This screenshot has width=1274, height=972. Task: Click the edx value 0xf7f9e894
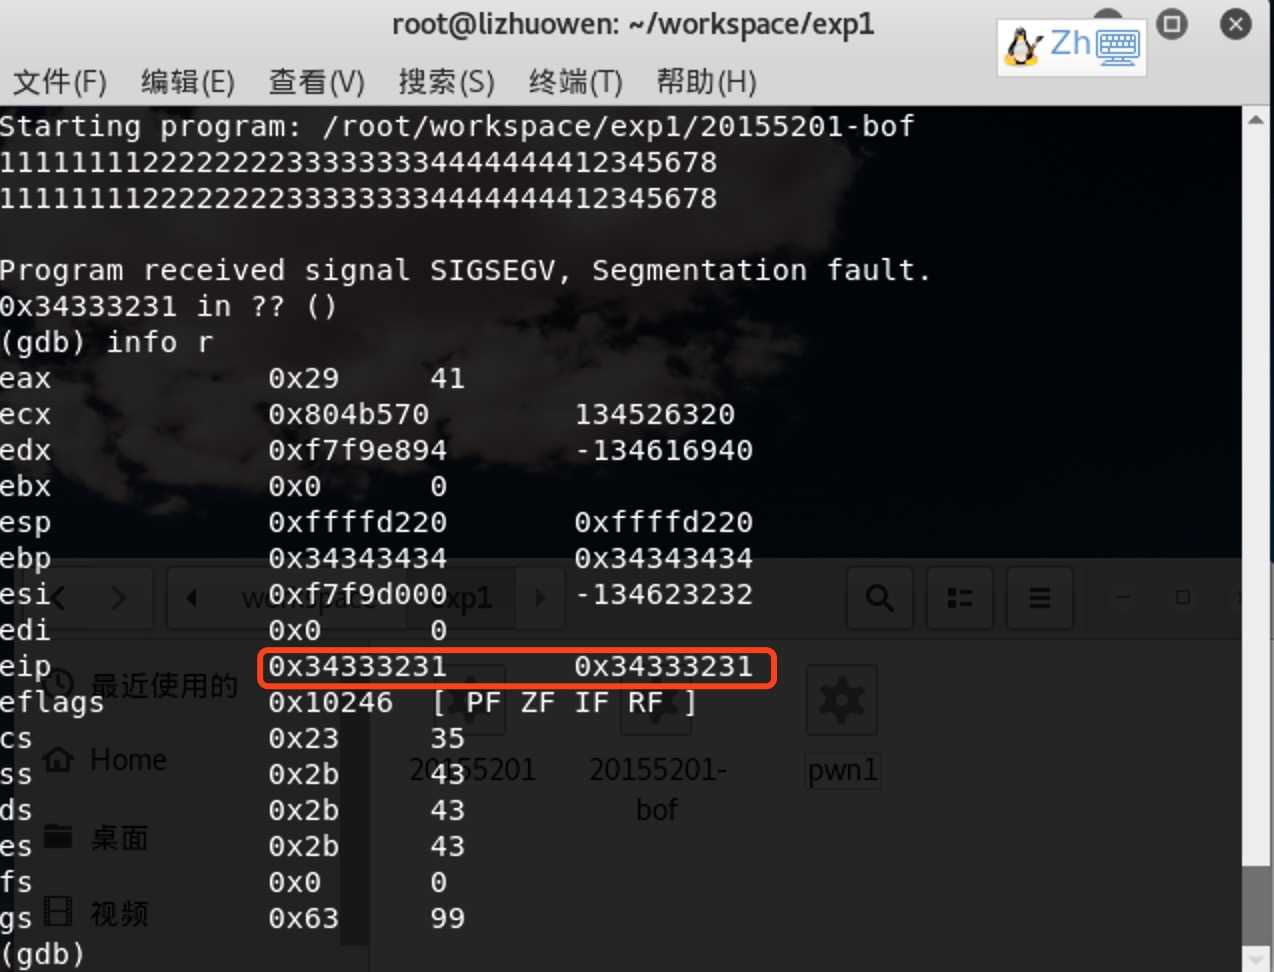(x=357, y=450)
